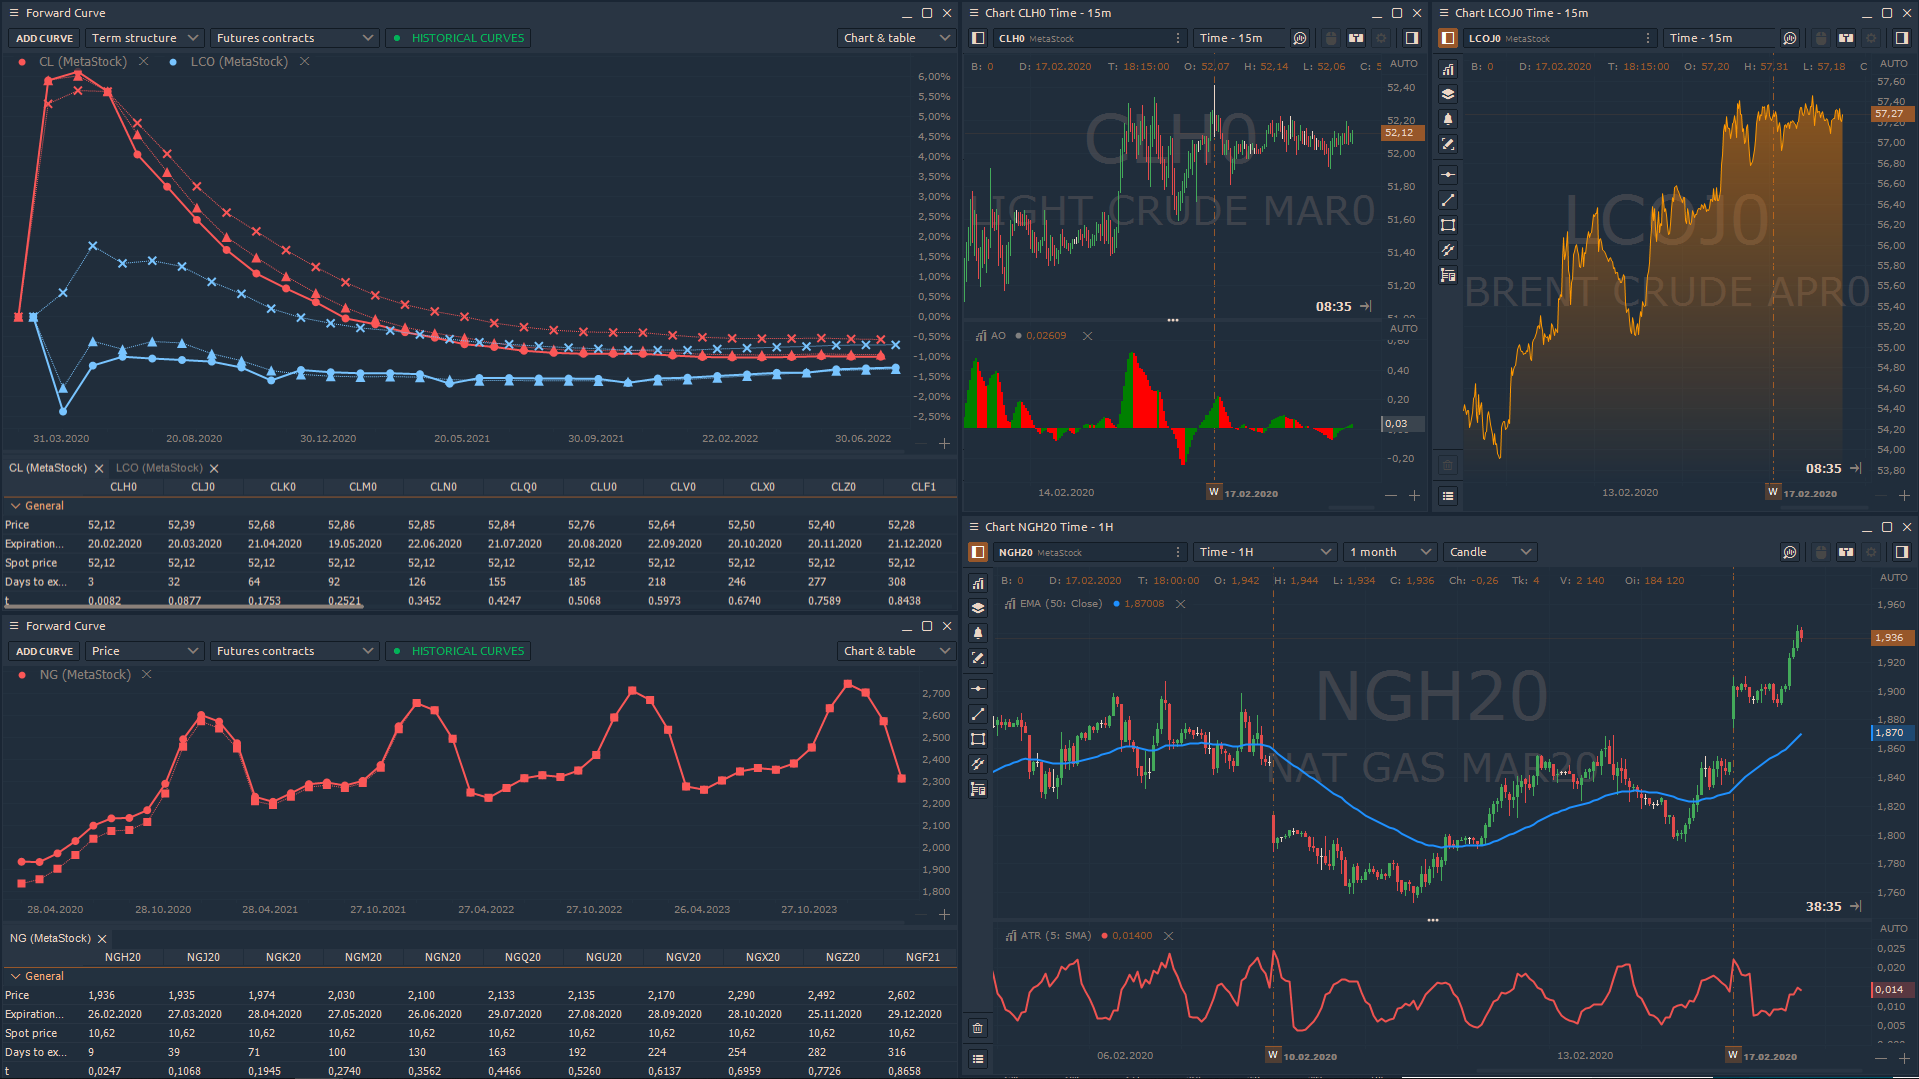
Task: Open Term structure dropdown
Action: [x=144, y=38]
